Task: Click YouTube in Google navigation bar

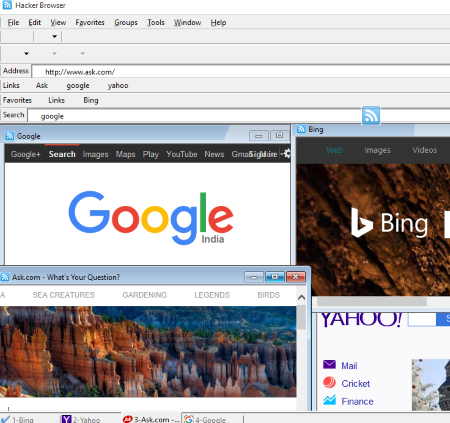Action: [x=182, y=154]
